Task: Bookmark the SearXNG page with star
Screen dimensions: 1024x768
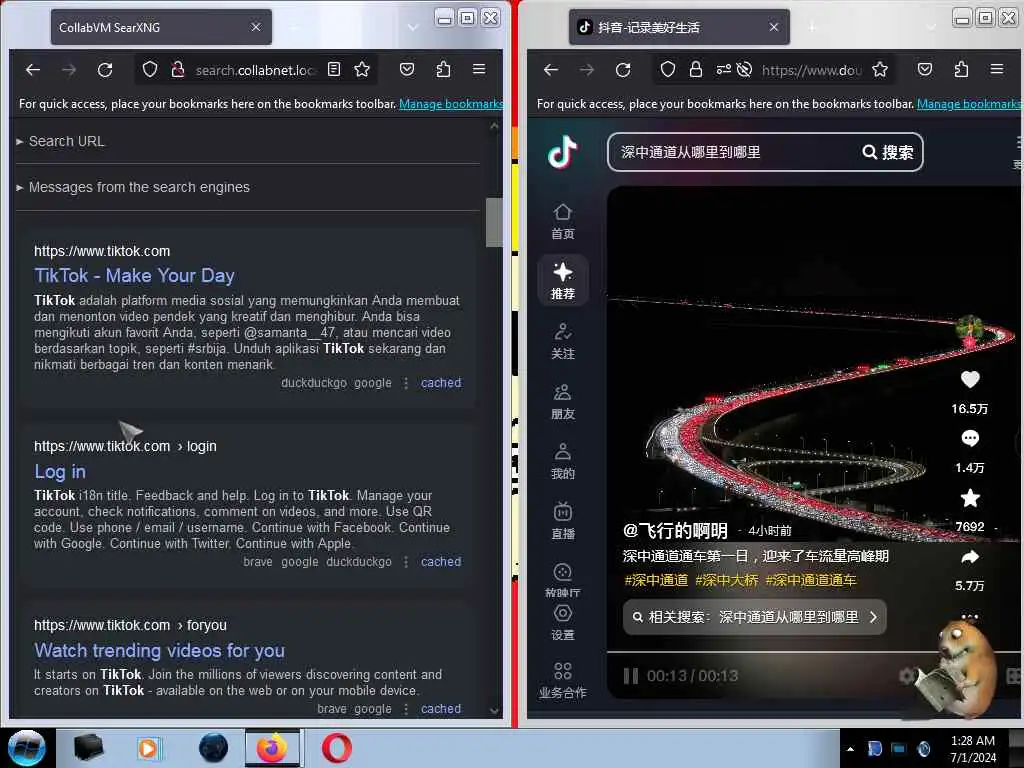Action: click(x=362, y=69)
